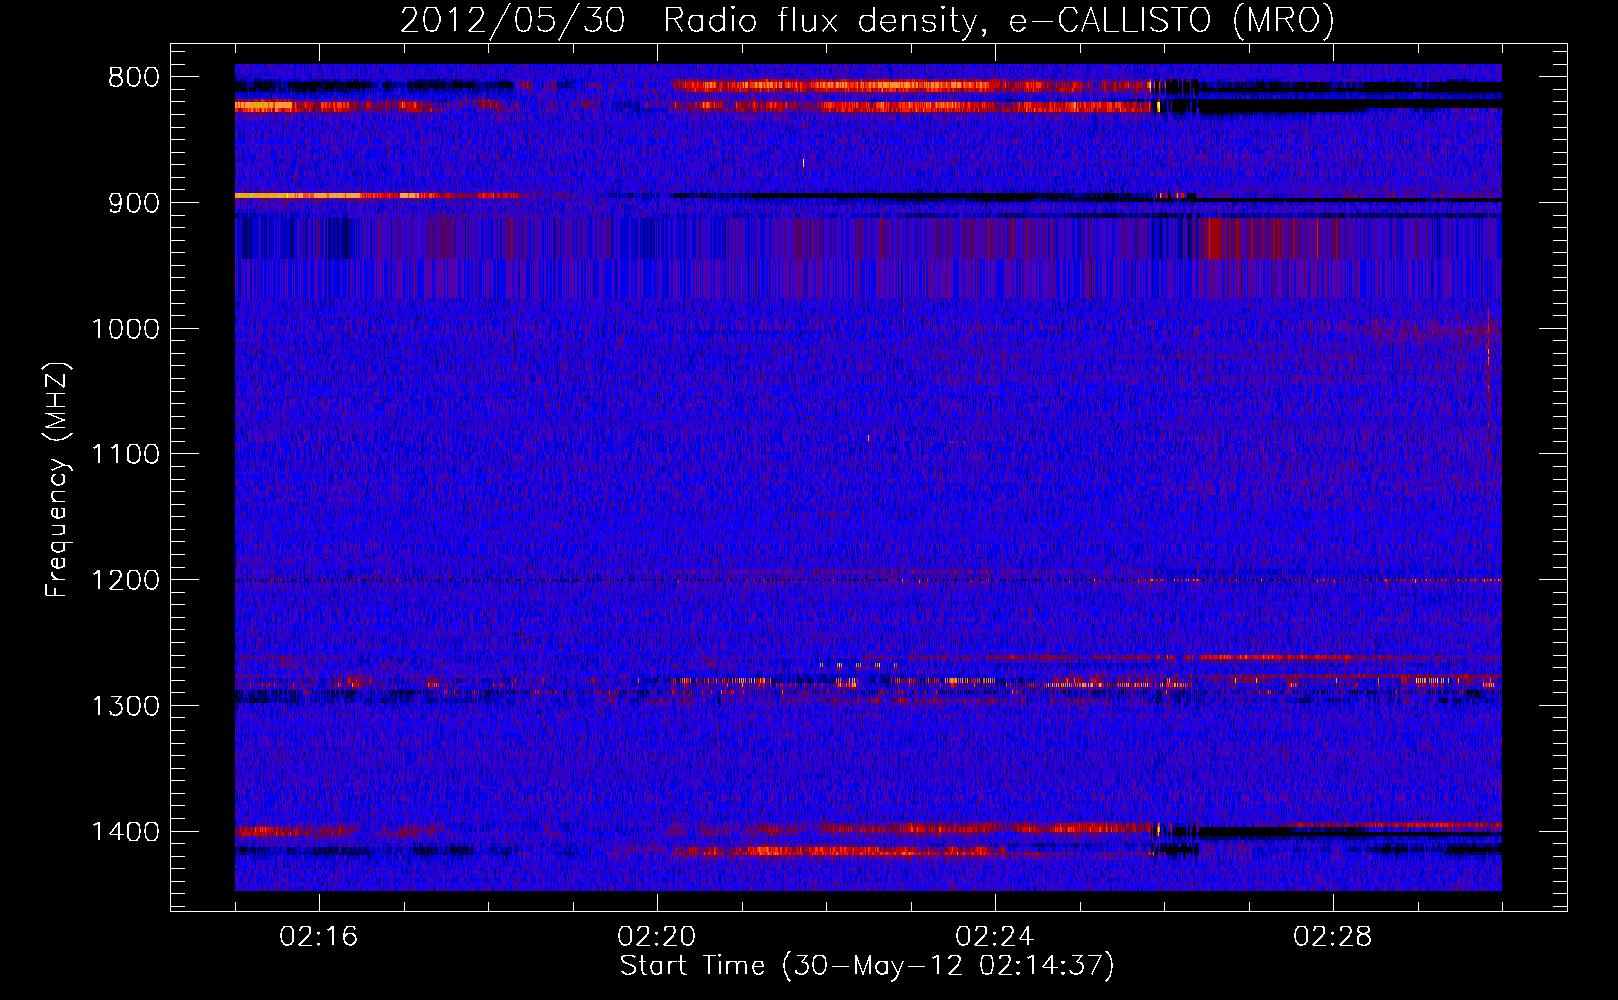
Task: Click the 900 frequency tick label
Action: (133, 203)
